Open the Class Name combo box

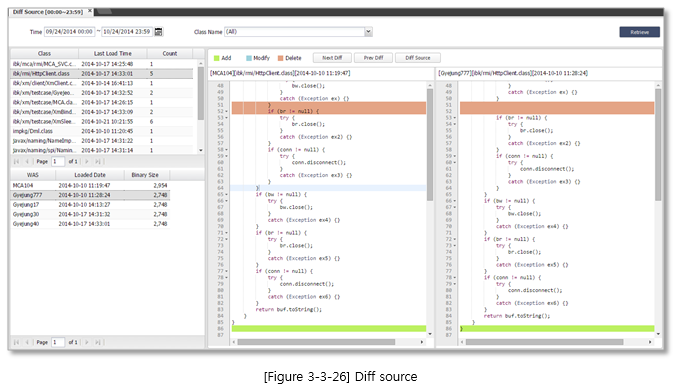(298, 32)
